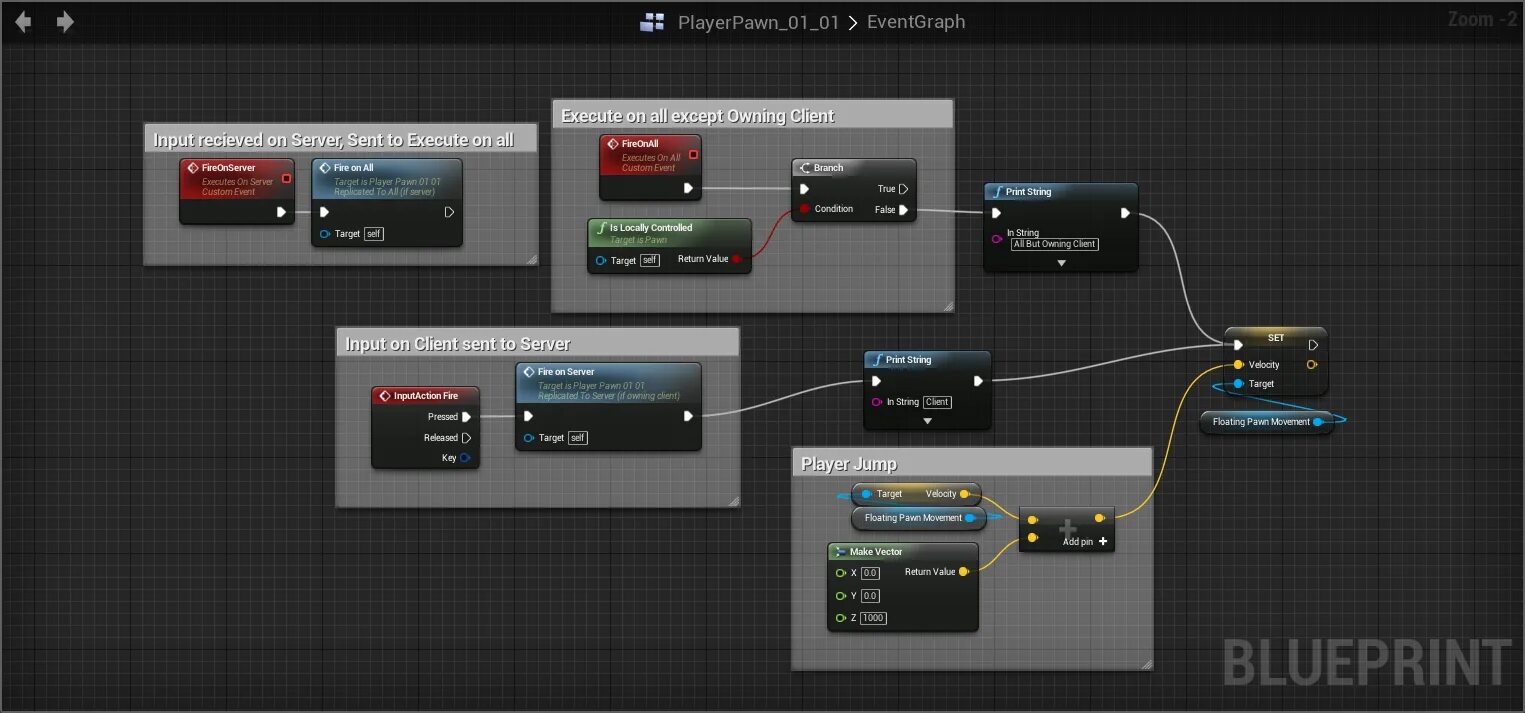Click Velocity output pin in Player Jump
The width and height of the screenshot is (1525, 713).
(964, 494)
